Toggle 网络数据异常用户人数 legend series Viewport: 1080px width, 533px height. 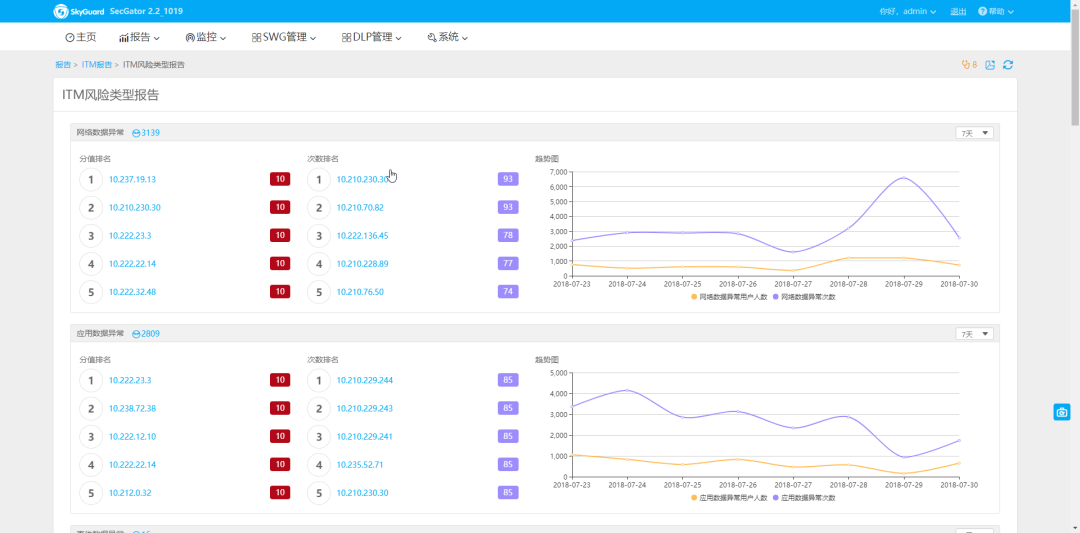[x=729, y=297]
